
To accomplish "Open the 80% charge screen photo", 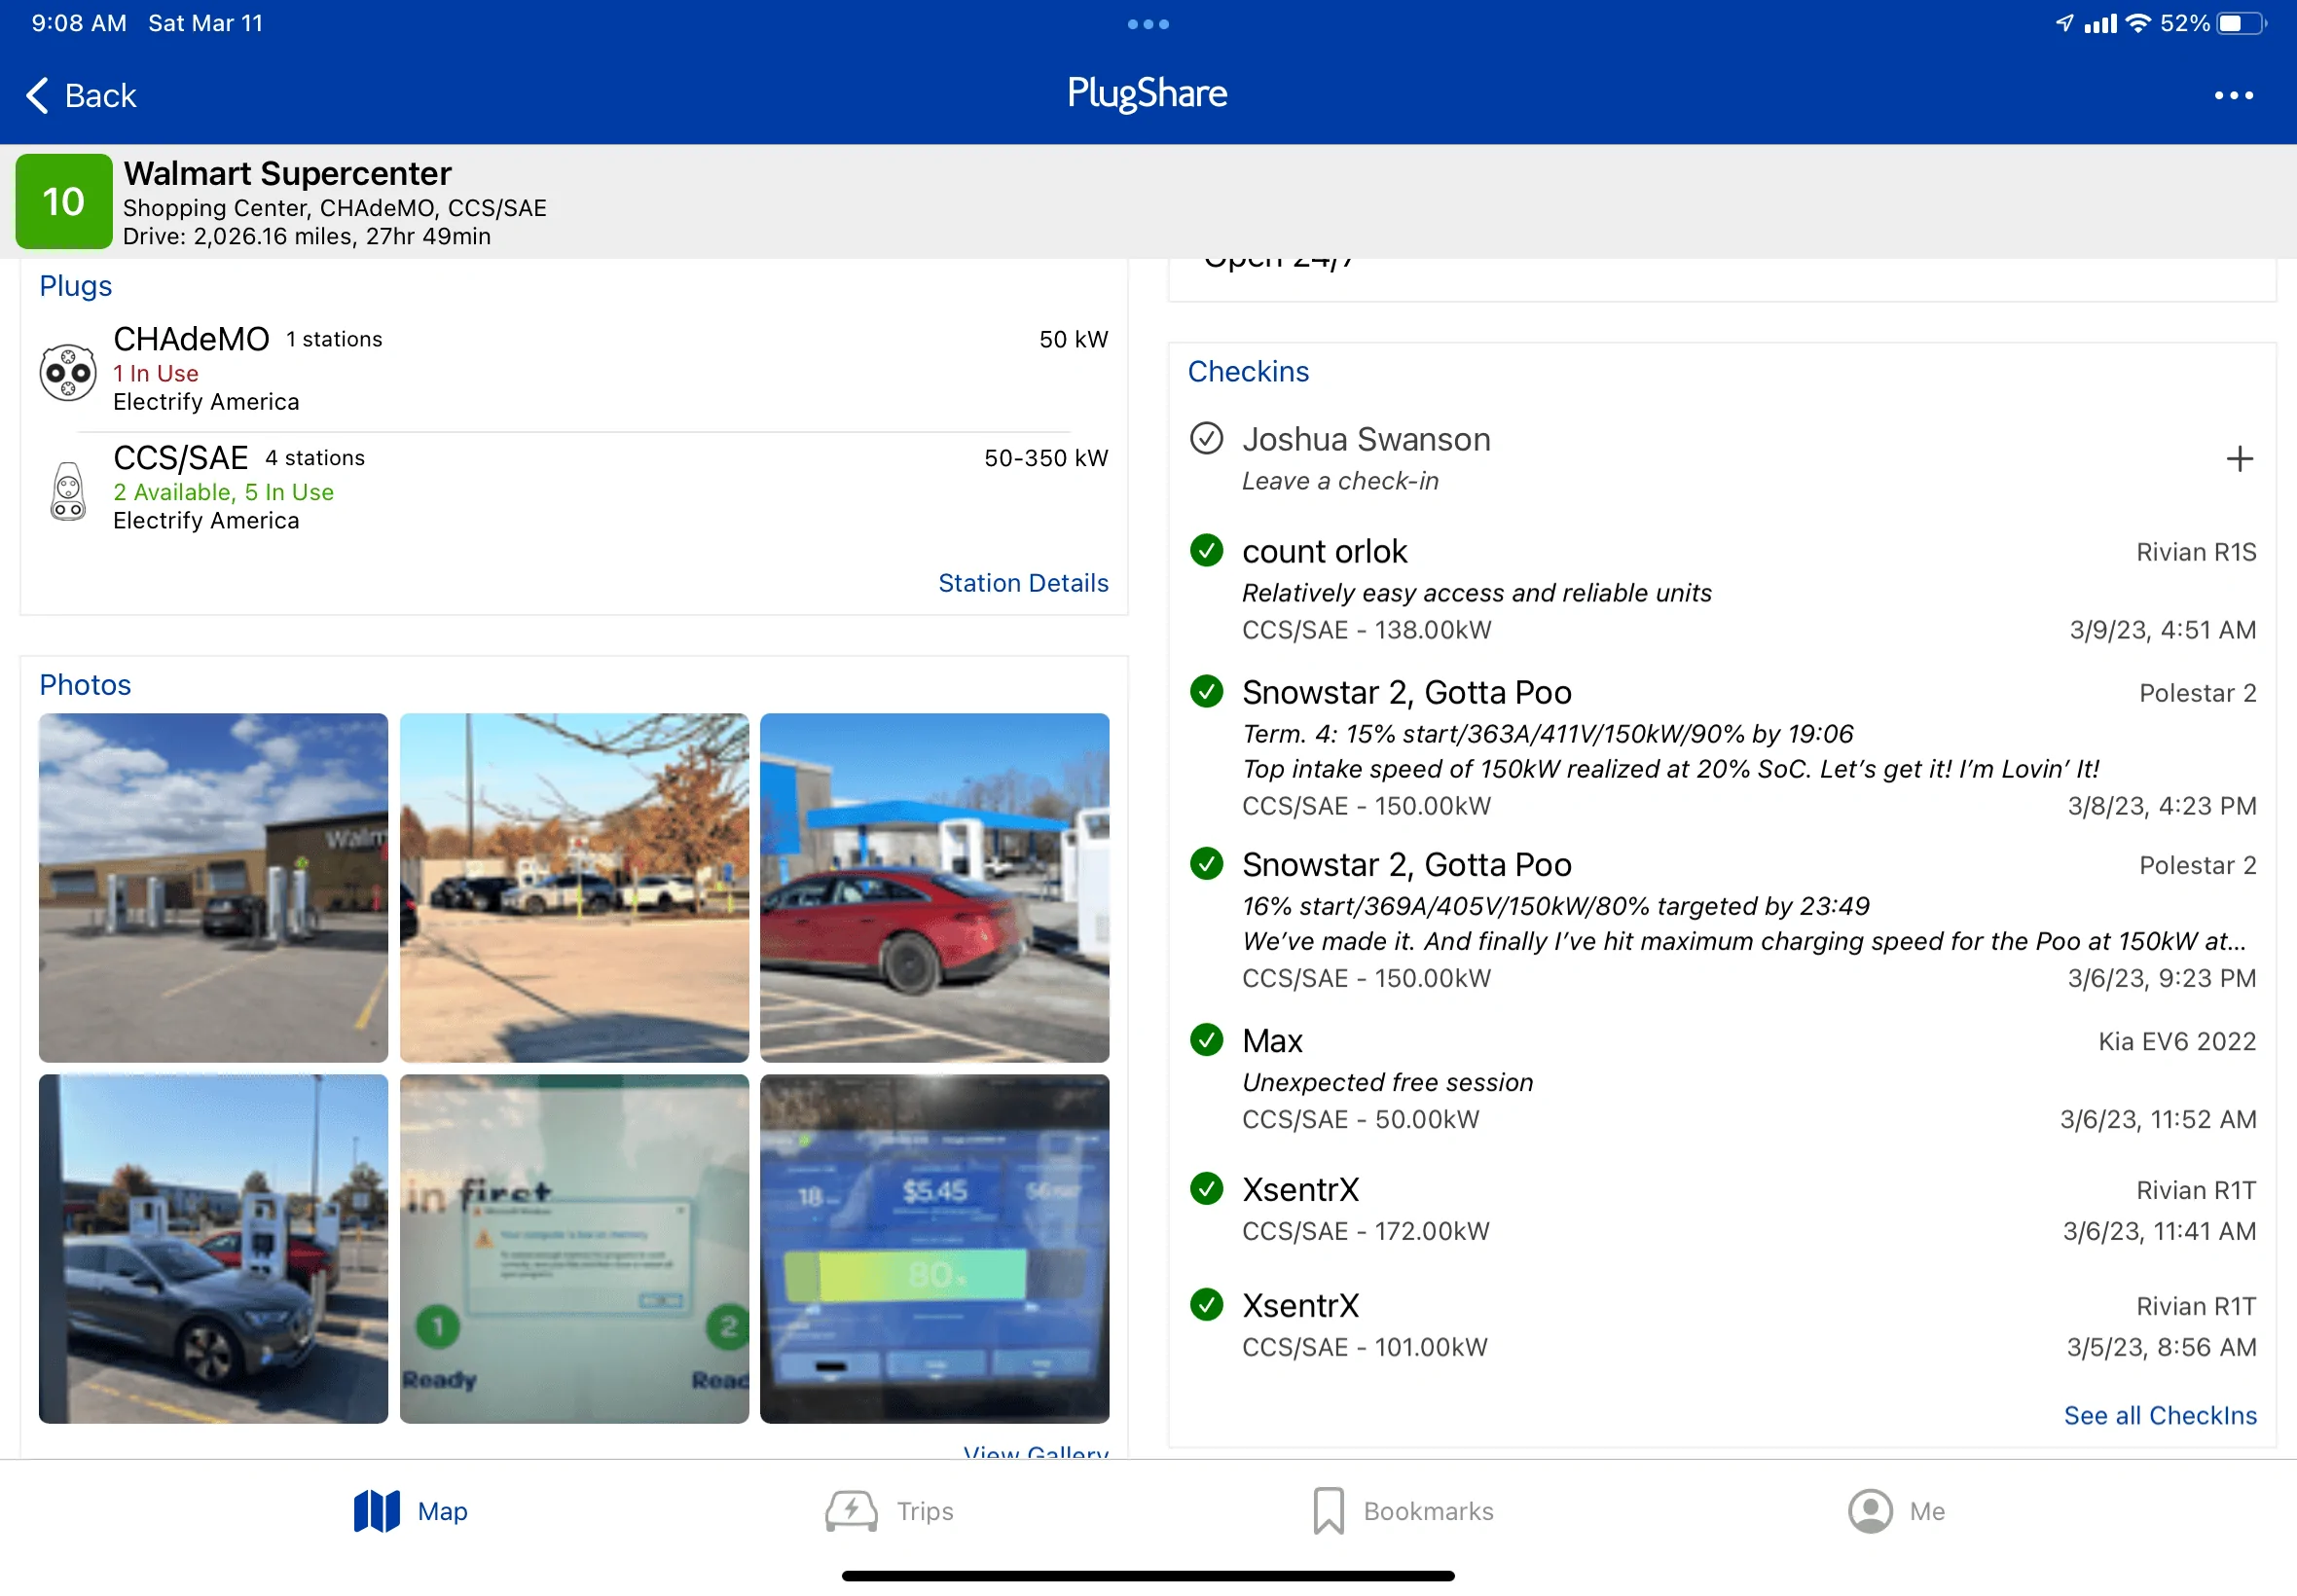I will tap(934, 1248).
